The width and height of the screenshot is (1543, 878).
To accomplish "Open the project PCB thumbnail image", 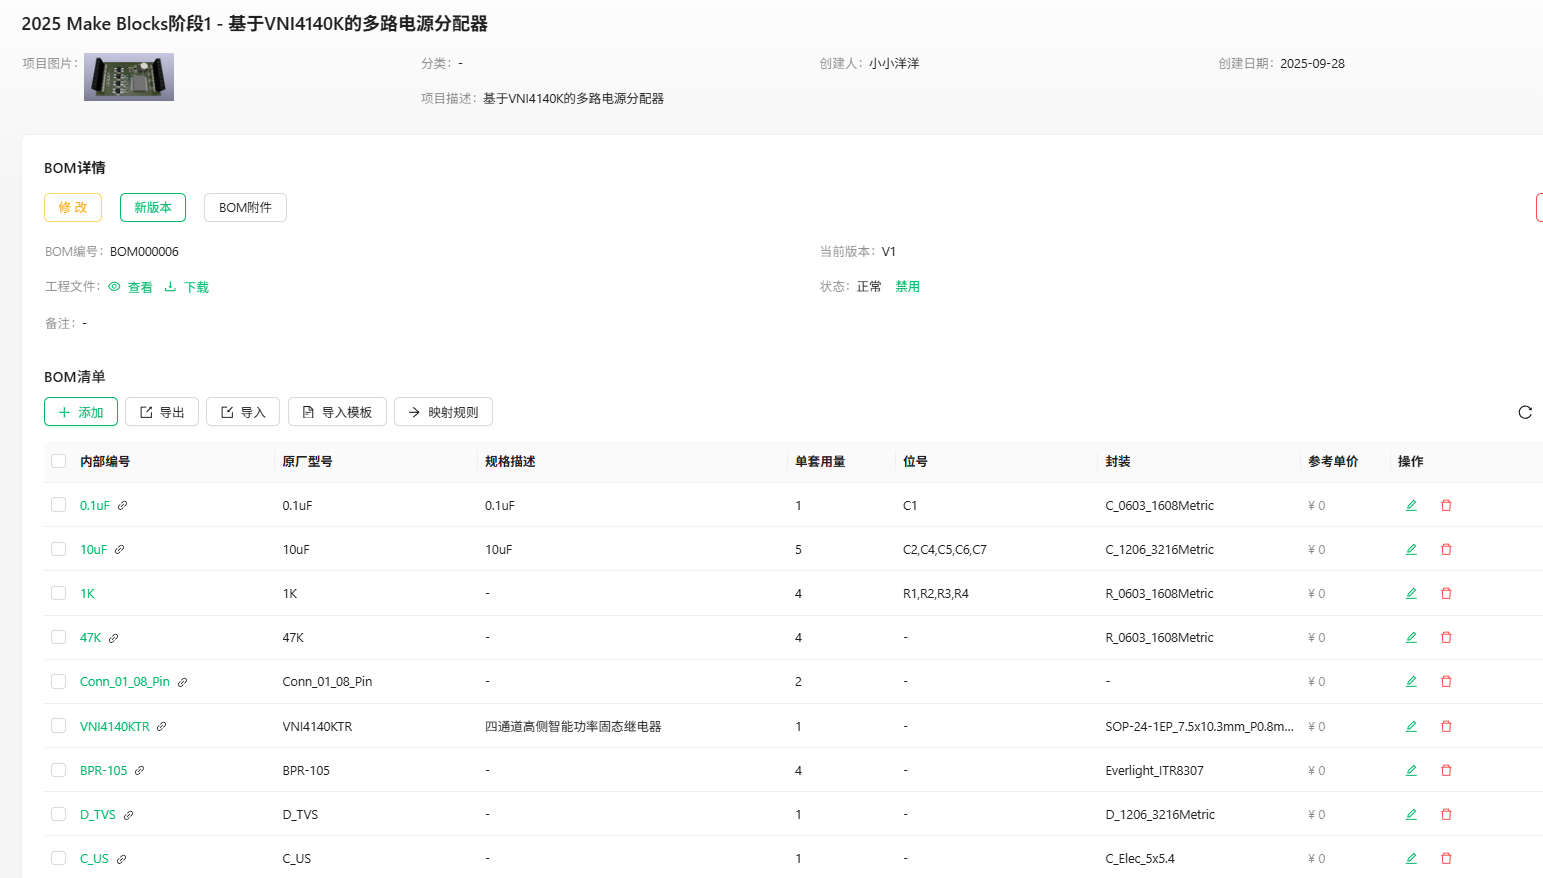I will (129, 77).
